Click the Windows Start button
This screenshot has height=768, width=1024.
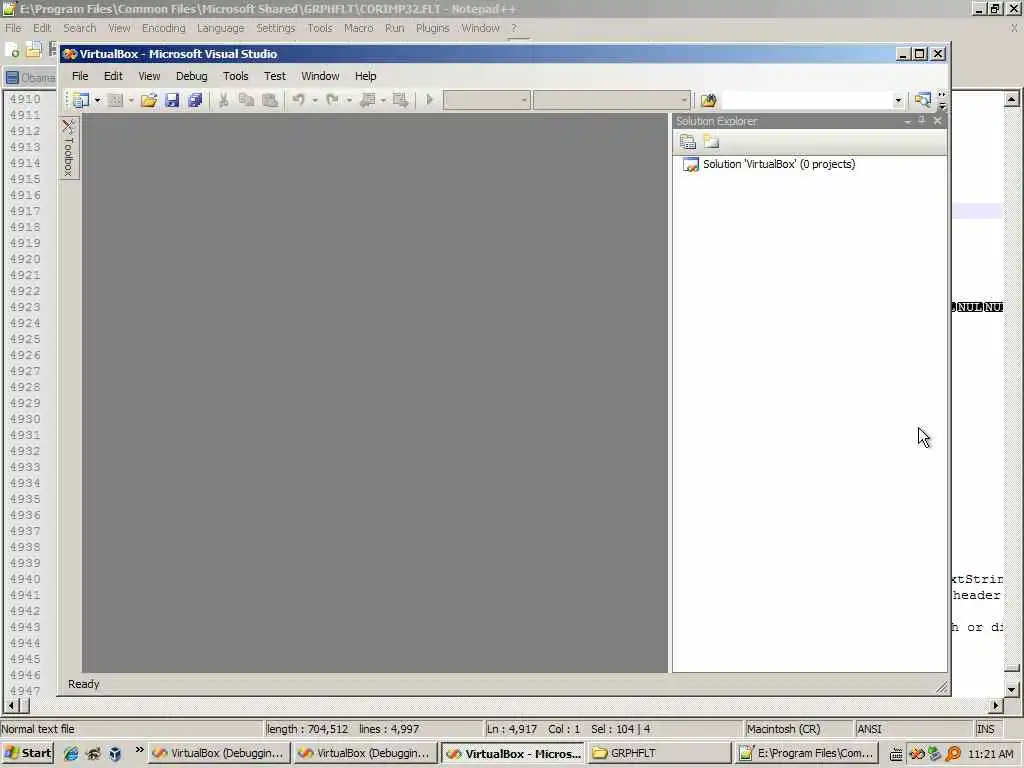pos(27,753)
